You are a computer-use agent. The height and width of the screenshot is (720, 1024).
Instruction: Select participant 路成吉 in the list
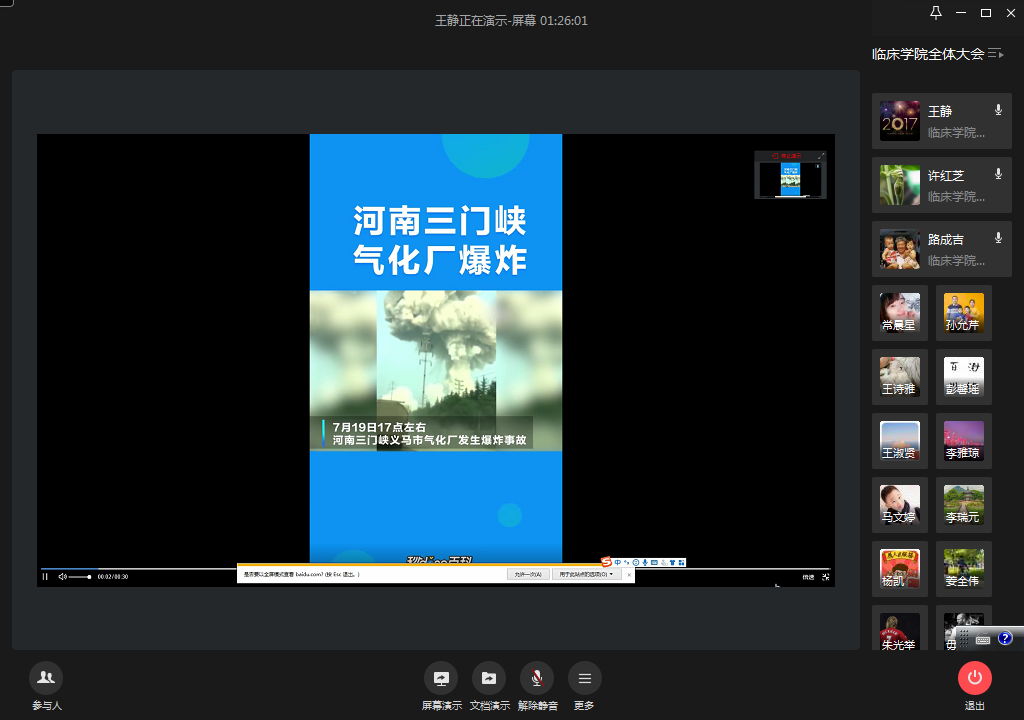[x=941, y=249]
